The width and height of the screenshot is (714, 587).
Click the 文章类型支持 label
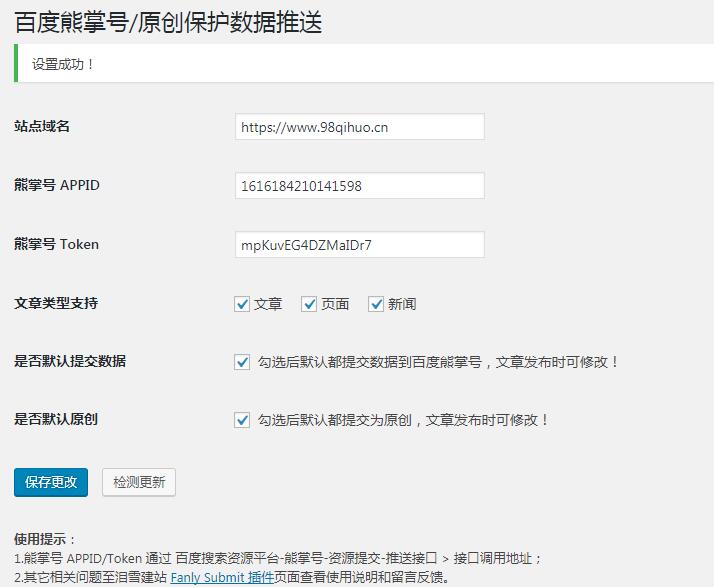coord(56,303)
